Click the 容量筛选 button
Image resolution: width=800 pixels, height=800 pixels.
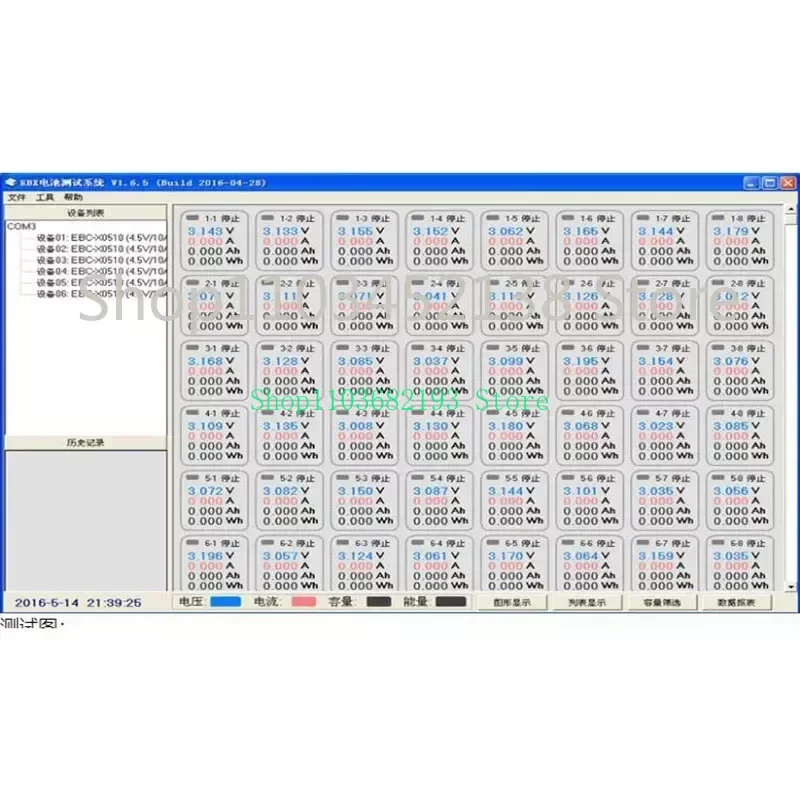[x=662, y=603]
